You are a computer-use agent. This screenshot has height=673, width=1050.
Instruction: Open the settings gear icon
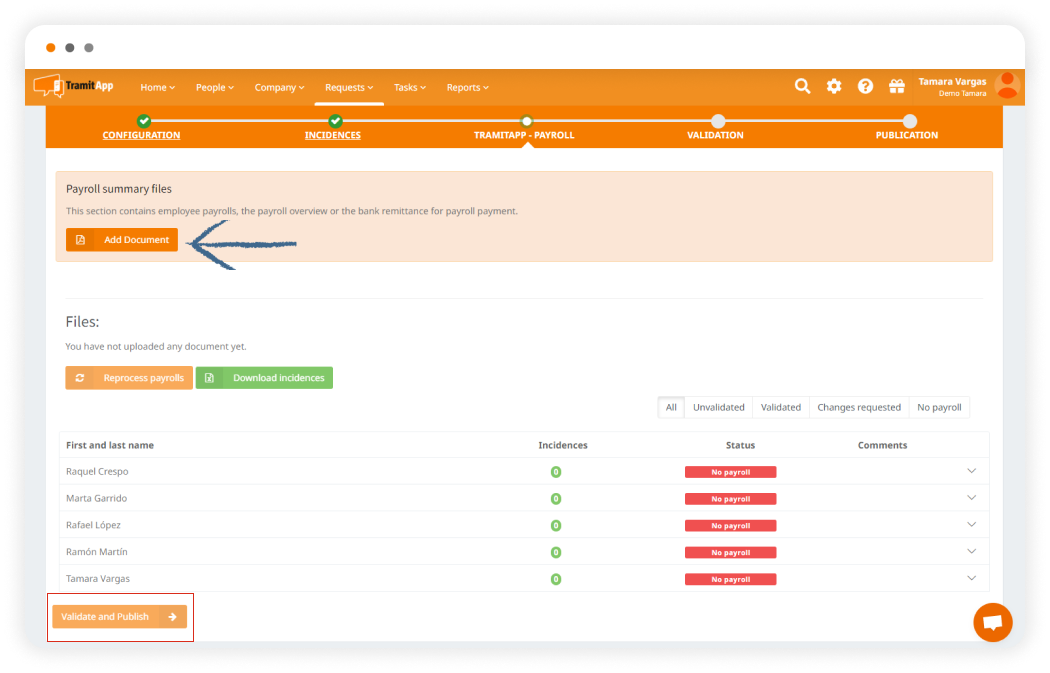[834, 87]
